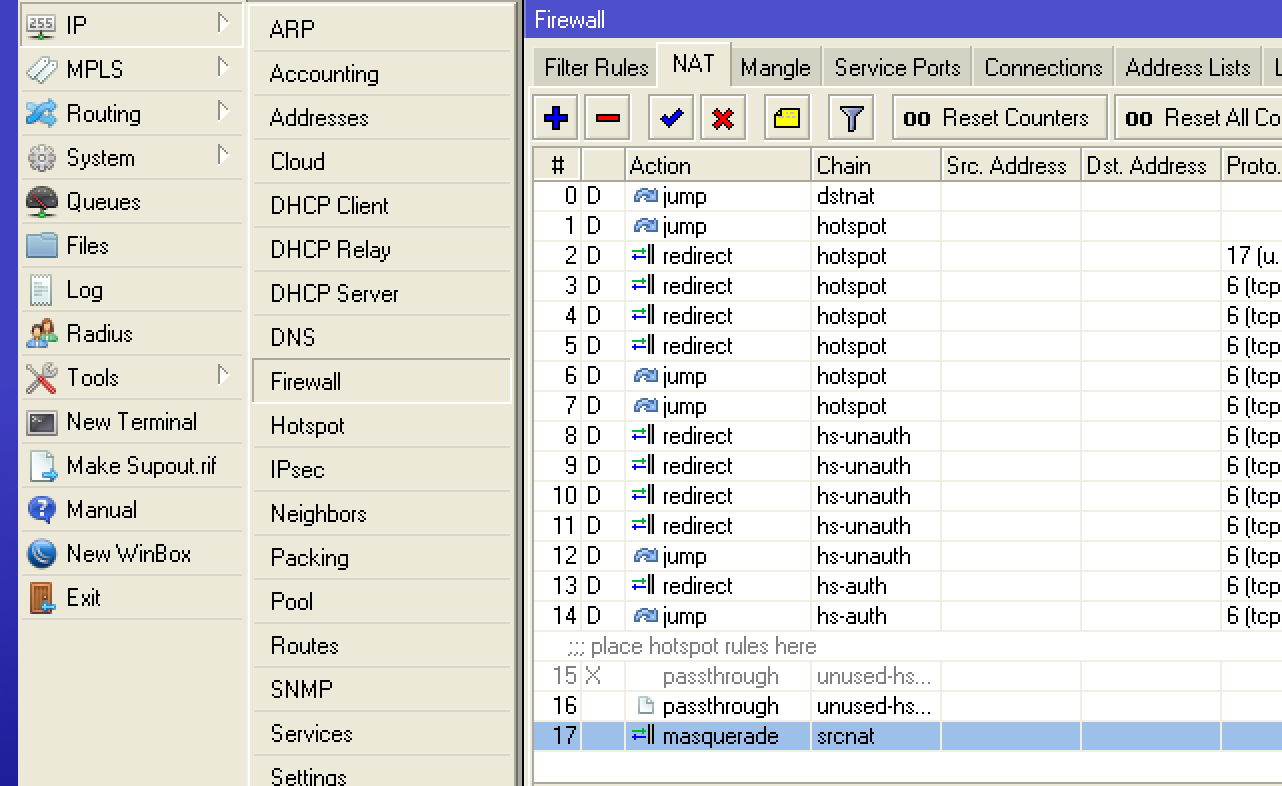Screen dimensions: 1282x786
Task: Click the yellow comment note icon
Action: click(x=787, y=118)
